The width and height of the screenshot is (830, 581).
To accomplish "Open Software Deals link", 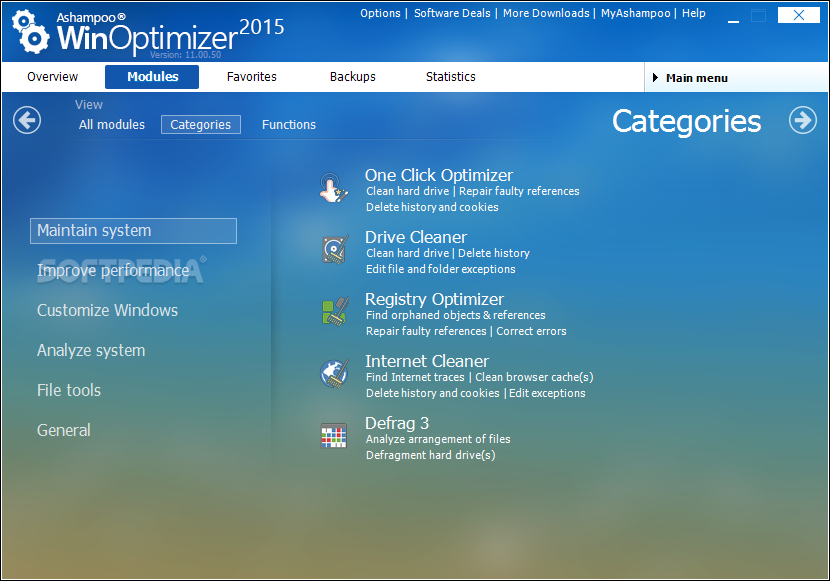I will (452, 13).
